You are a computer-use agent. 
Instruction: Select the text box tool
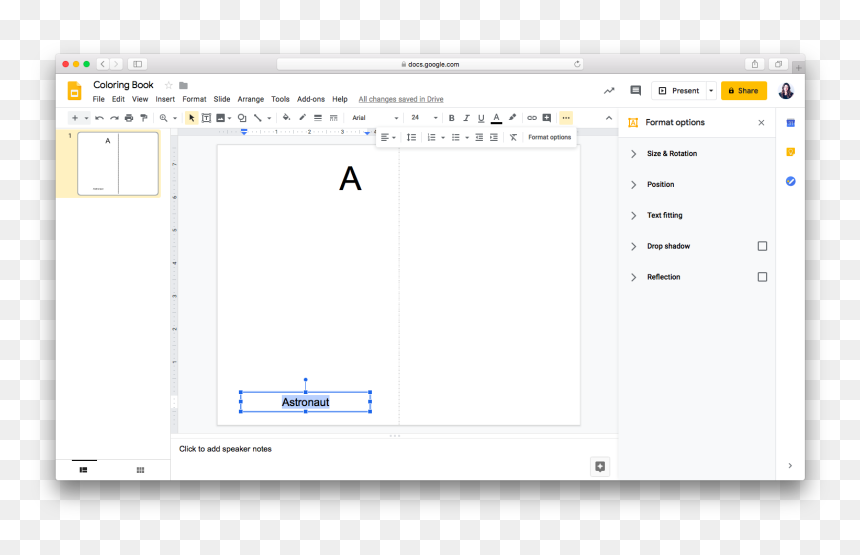point(206,118)
